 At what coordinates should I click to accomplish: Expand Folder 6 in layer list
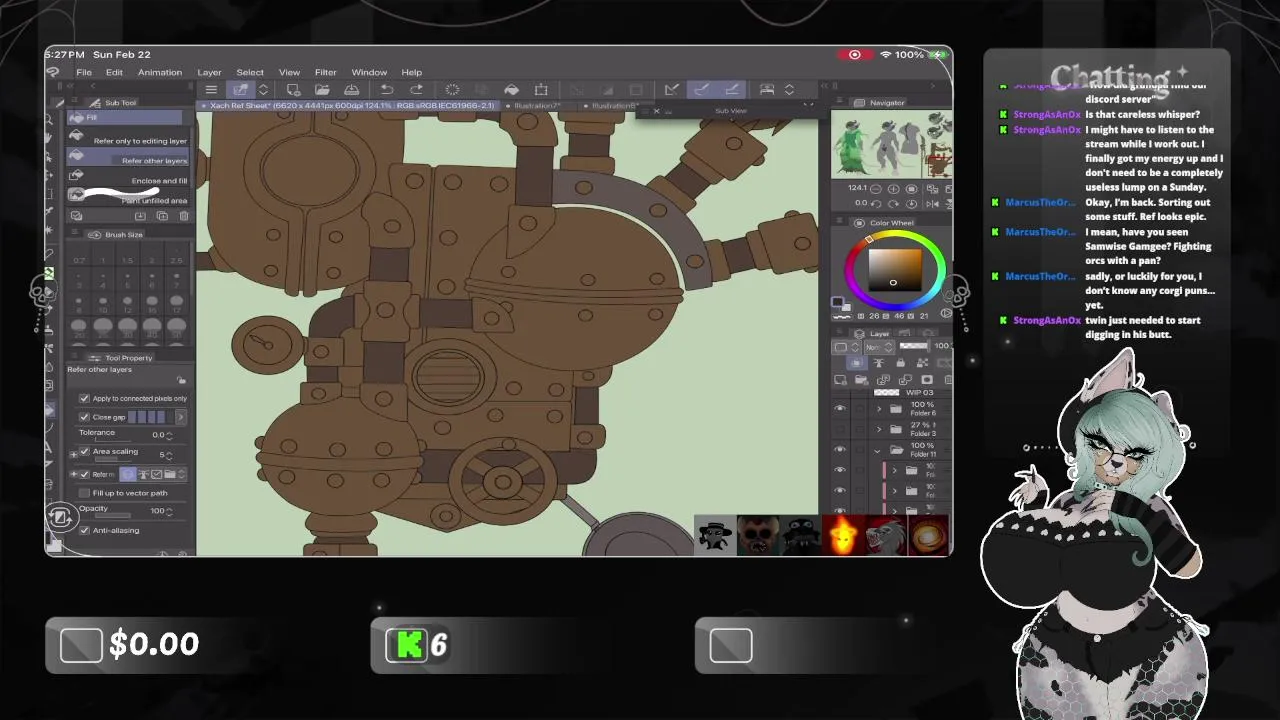pyautogui.click(x=879, y=408)
